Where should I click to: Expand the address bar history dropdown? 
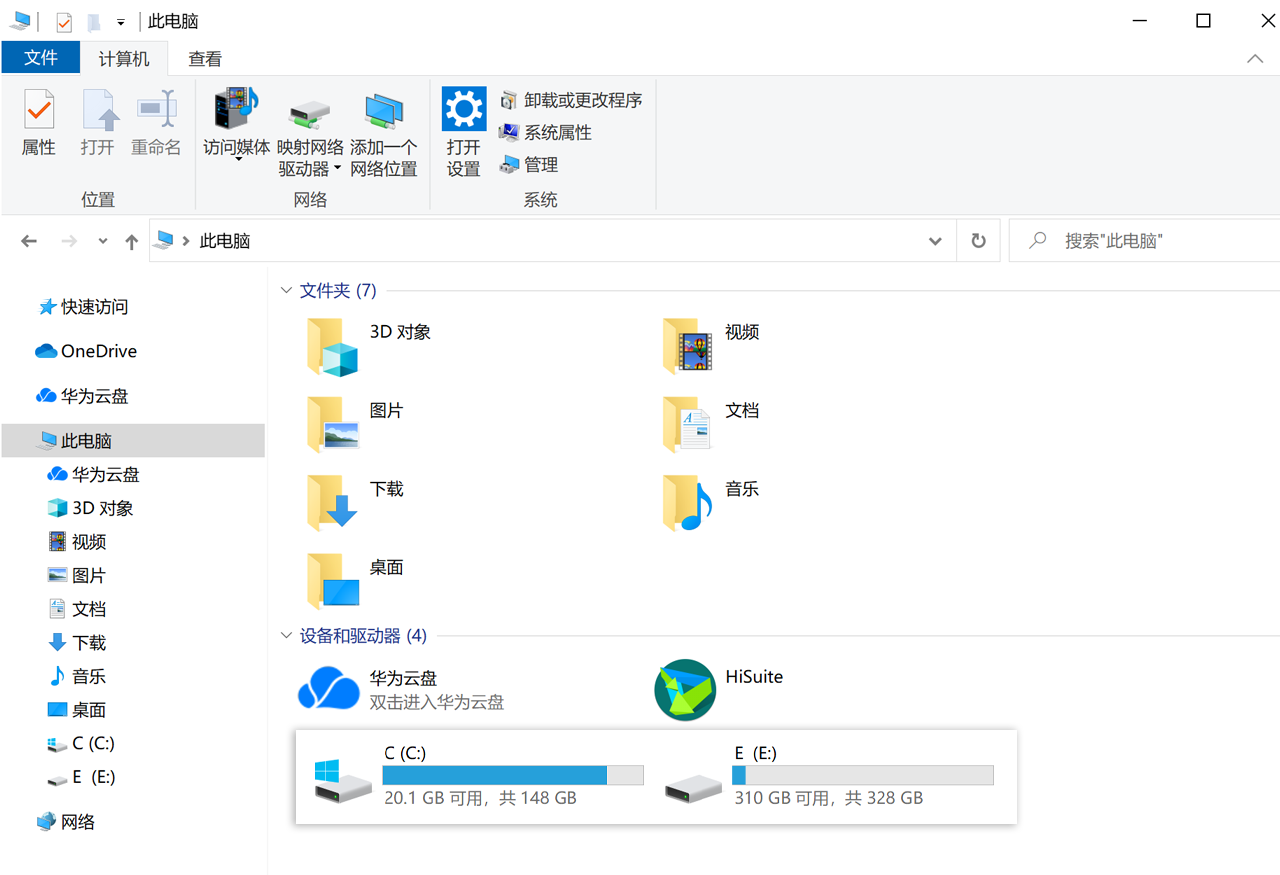coord(935,241)
